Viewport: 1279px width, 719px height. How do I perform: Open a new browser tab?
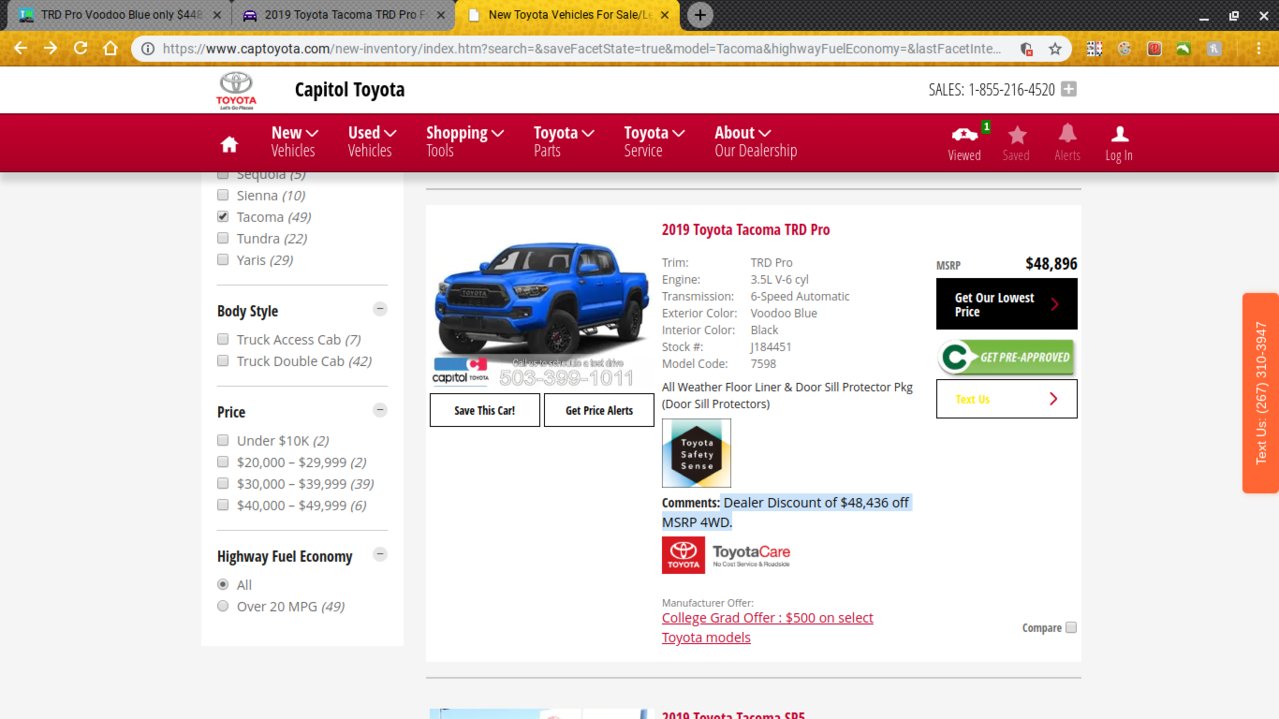tap(701, 15)
